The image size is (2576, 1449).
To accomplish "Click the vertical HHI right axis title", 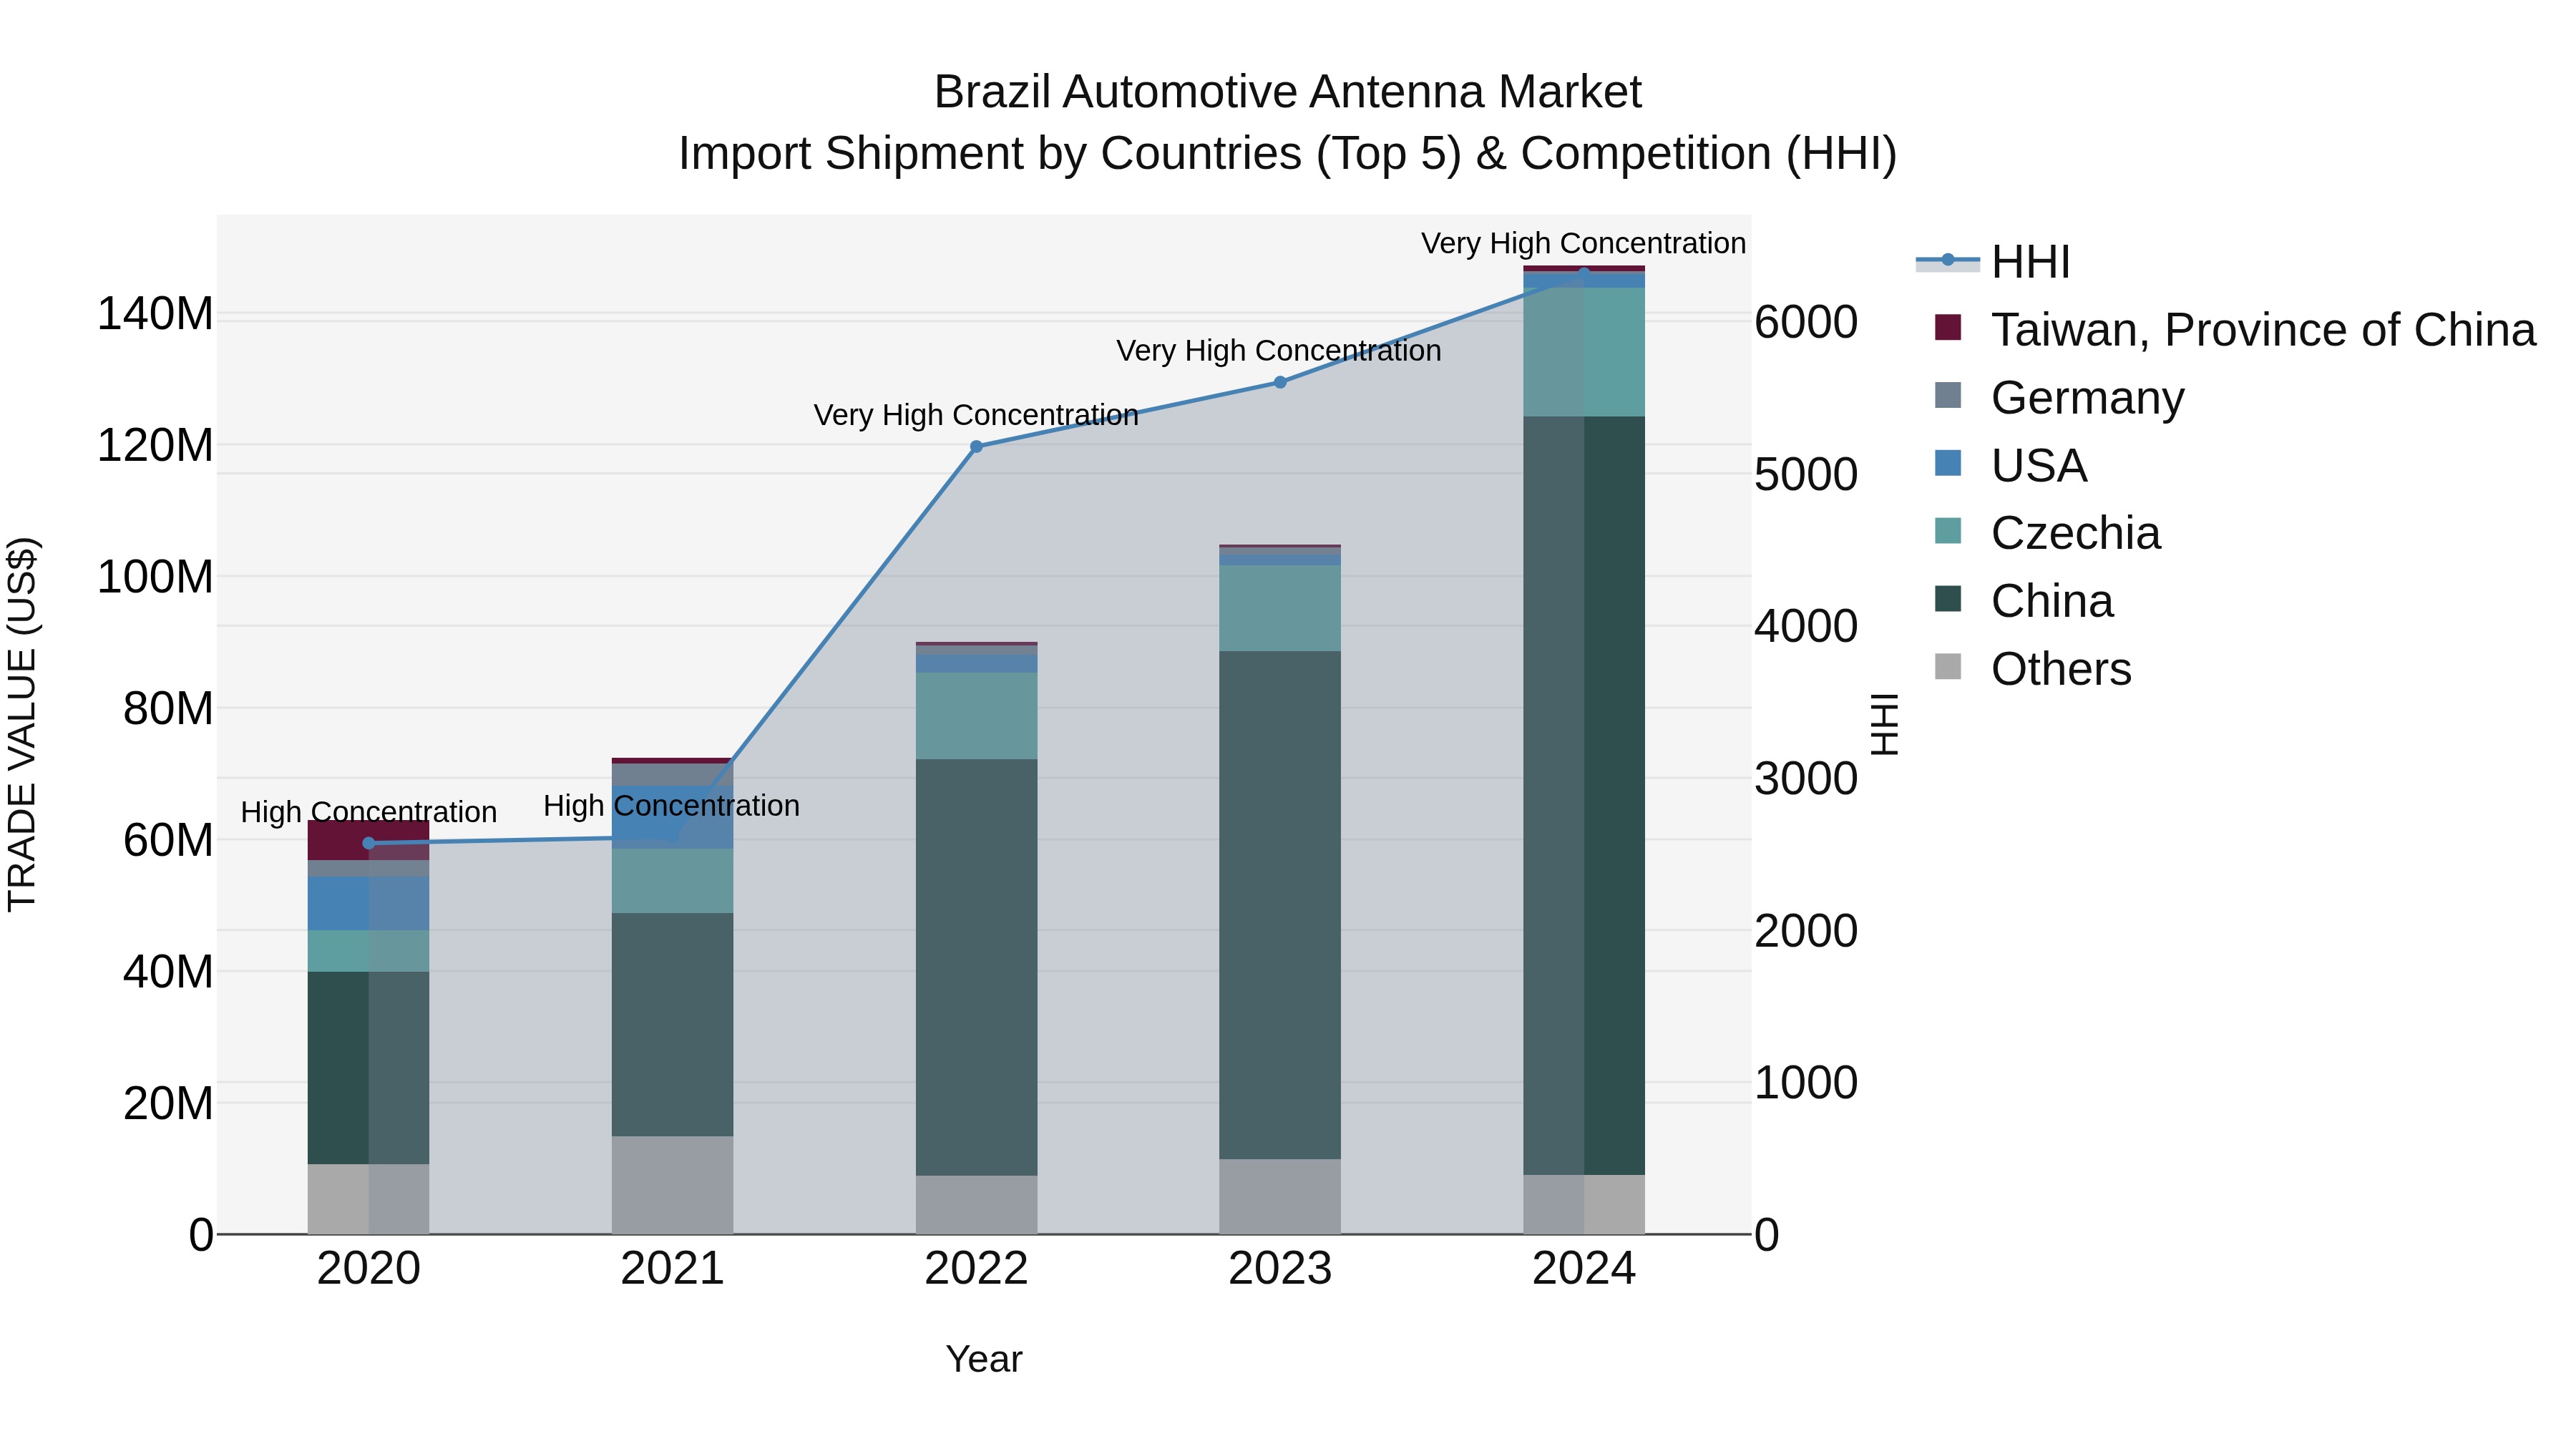I will tap(1885, 724).
